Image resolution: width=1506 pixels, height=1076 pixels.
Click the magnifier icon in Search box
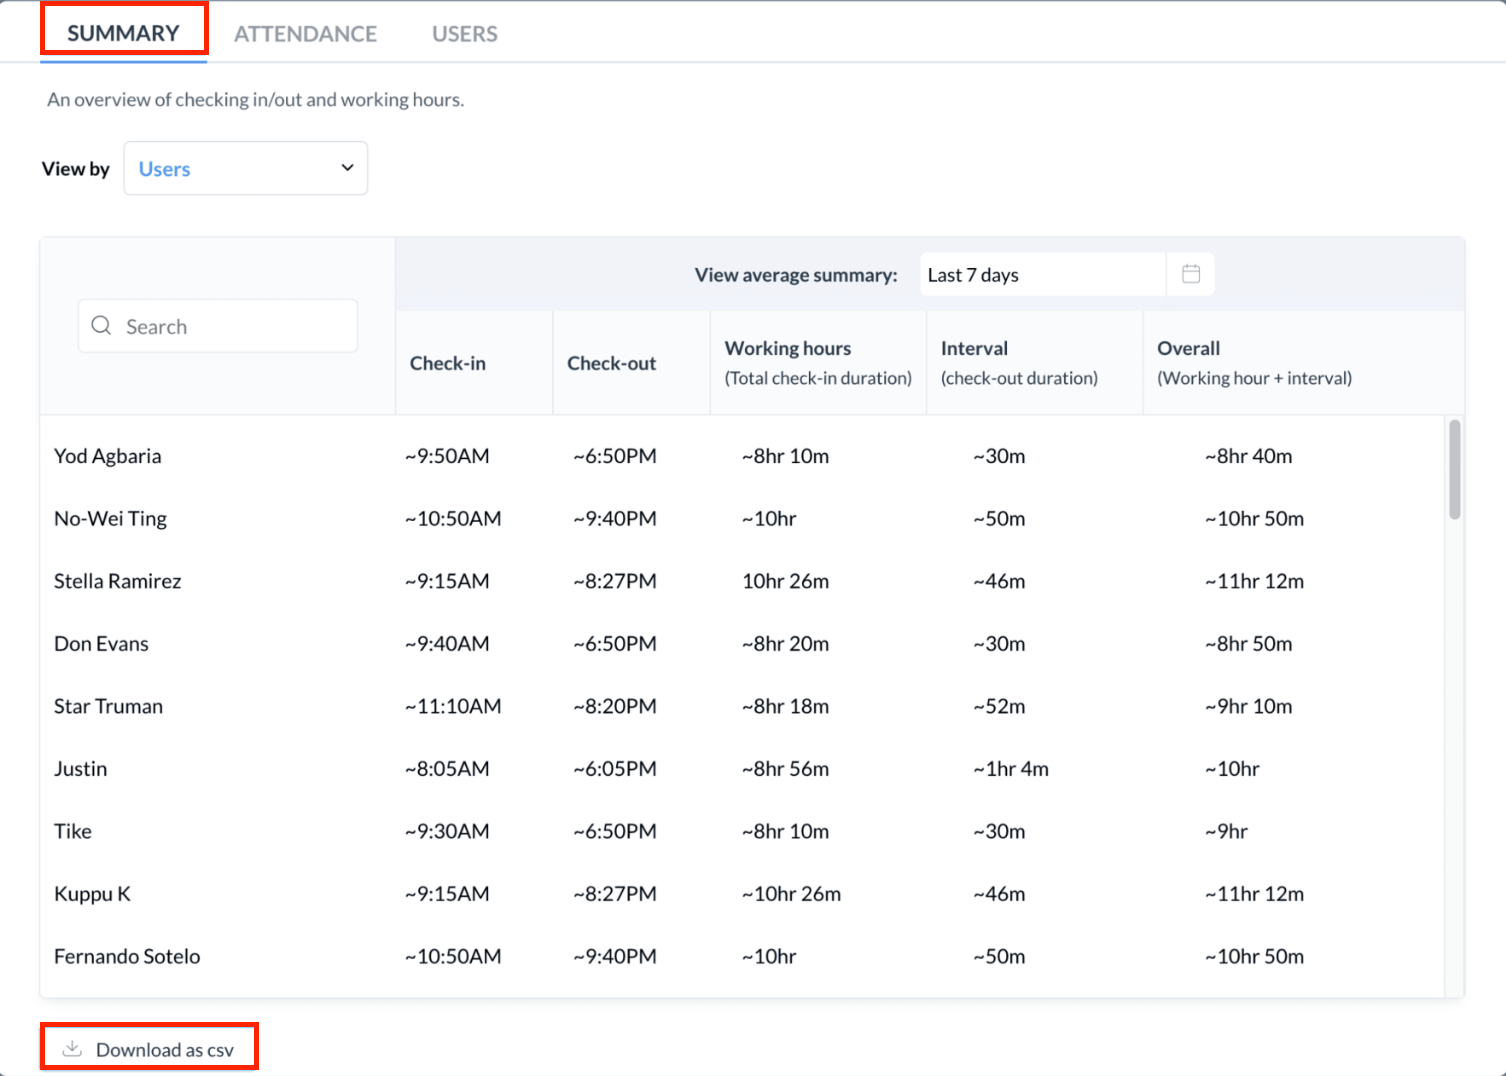click(x=101, y=326)
